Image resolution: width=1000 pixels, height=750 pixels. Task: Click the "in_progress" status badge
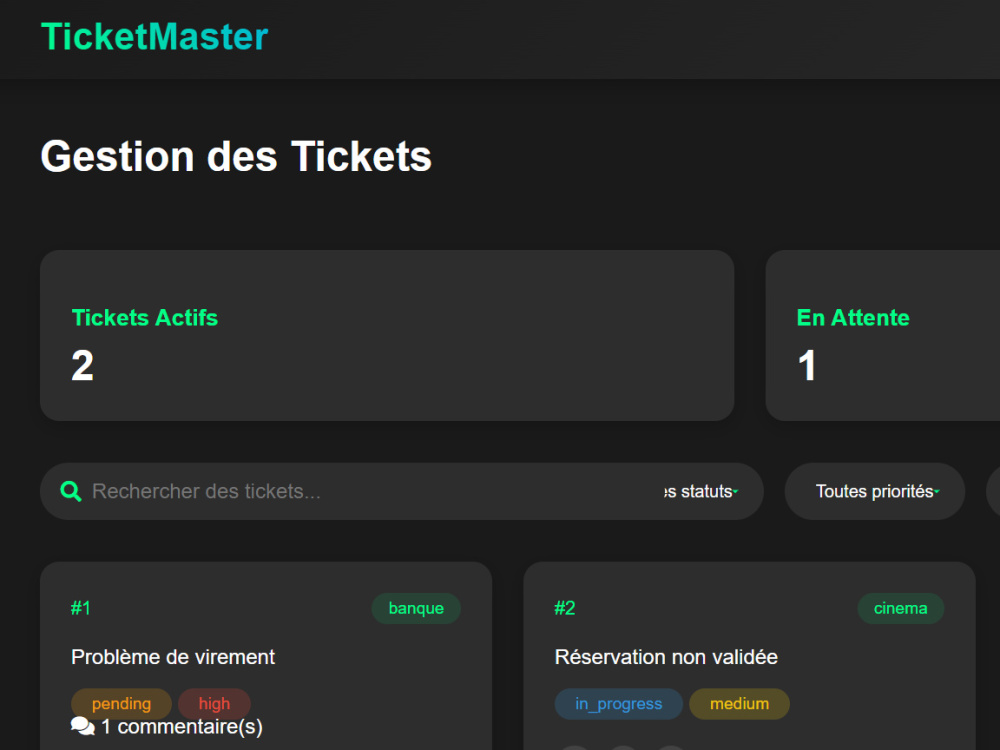618,704
